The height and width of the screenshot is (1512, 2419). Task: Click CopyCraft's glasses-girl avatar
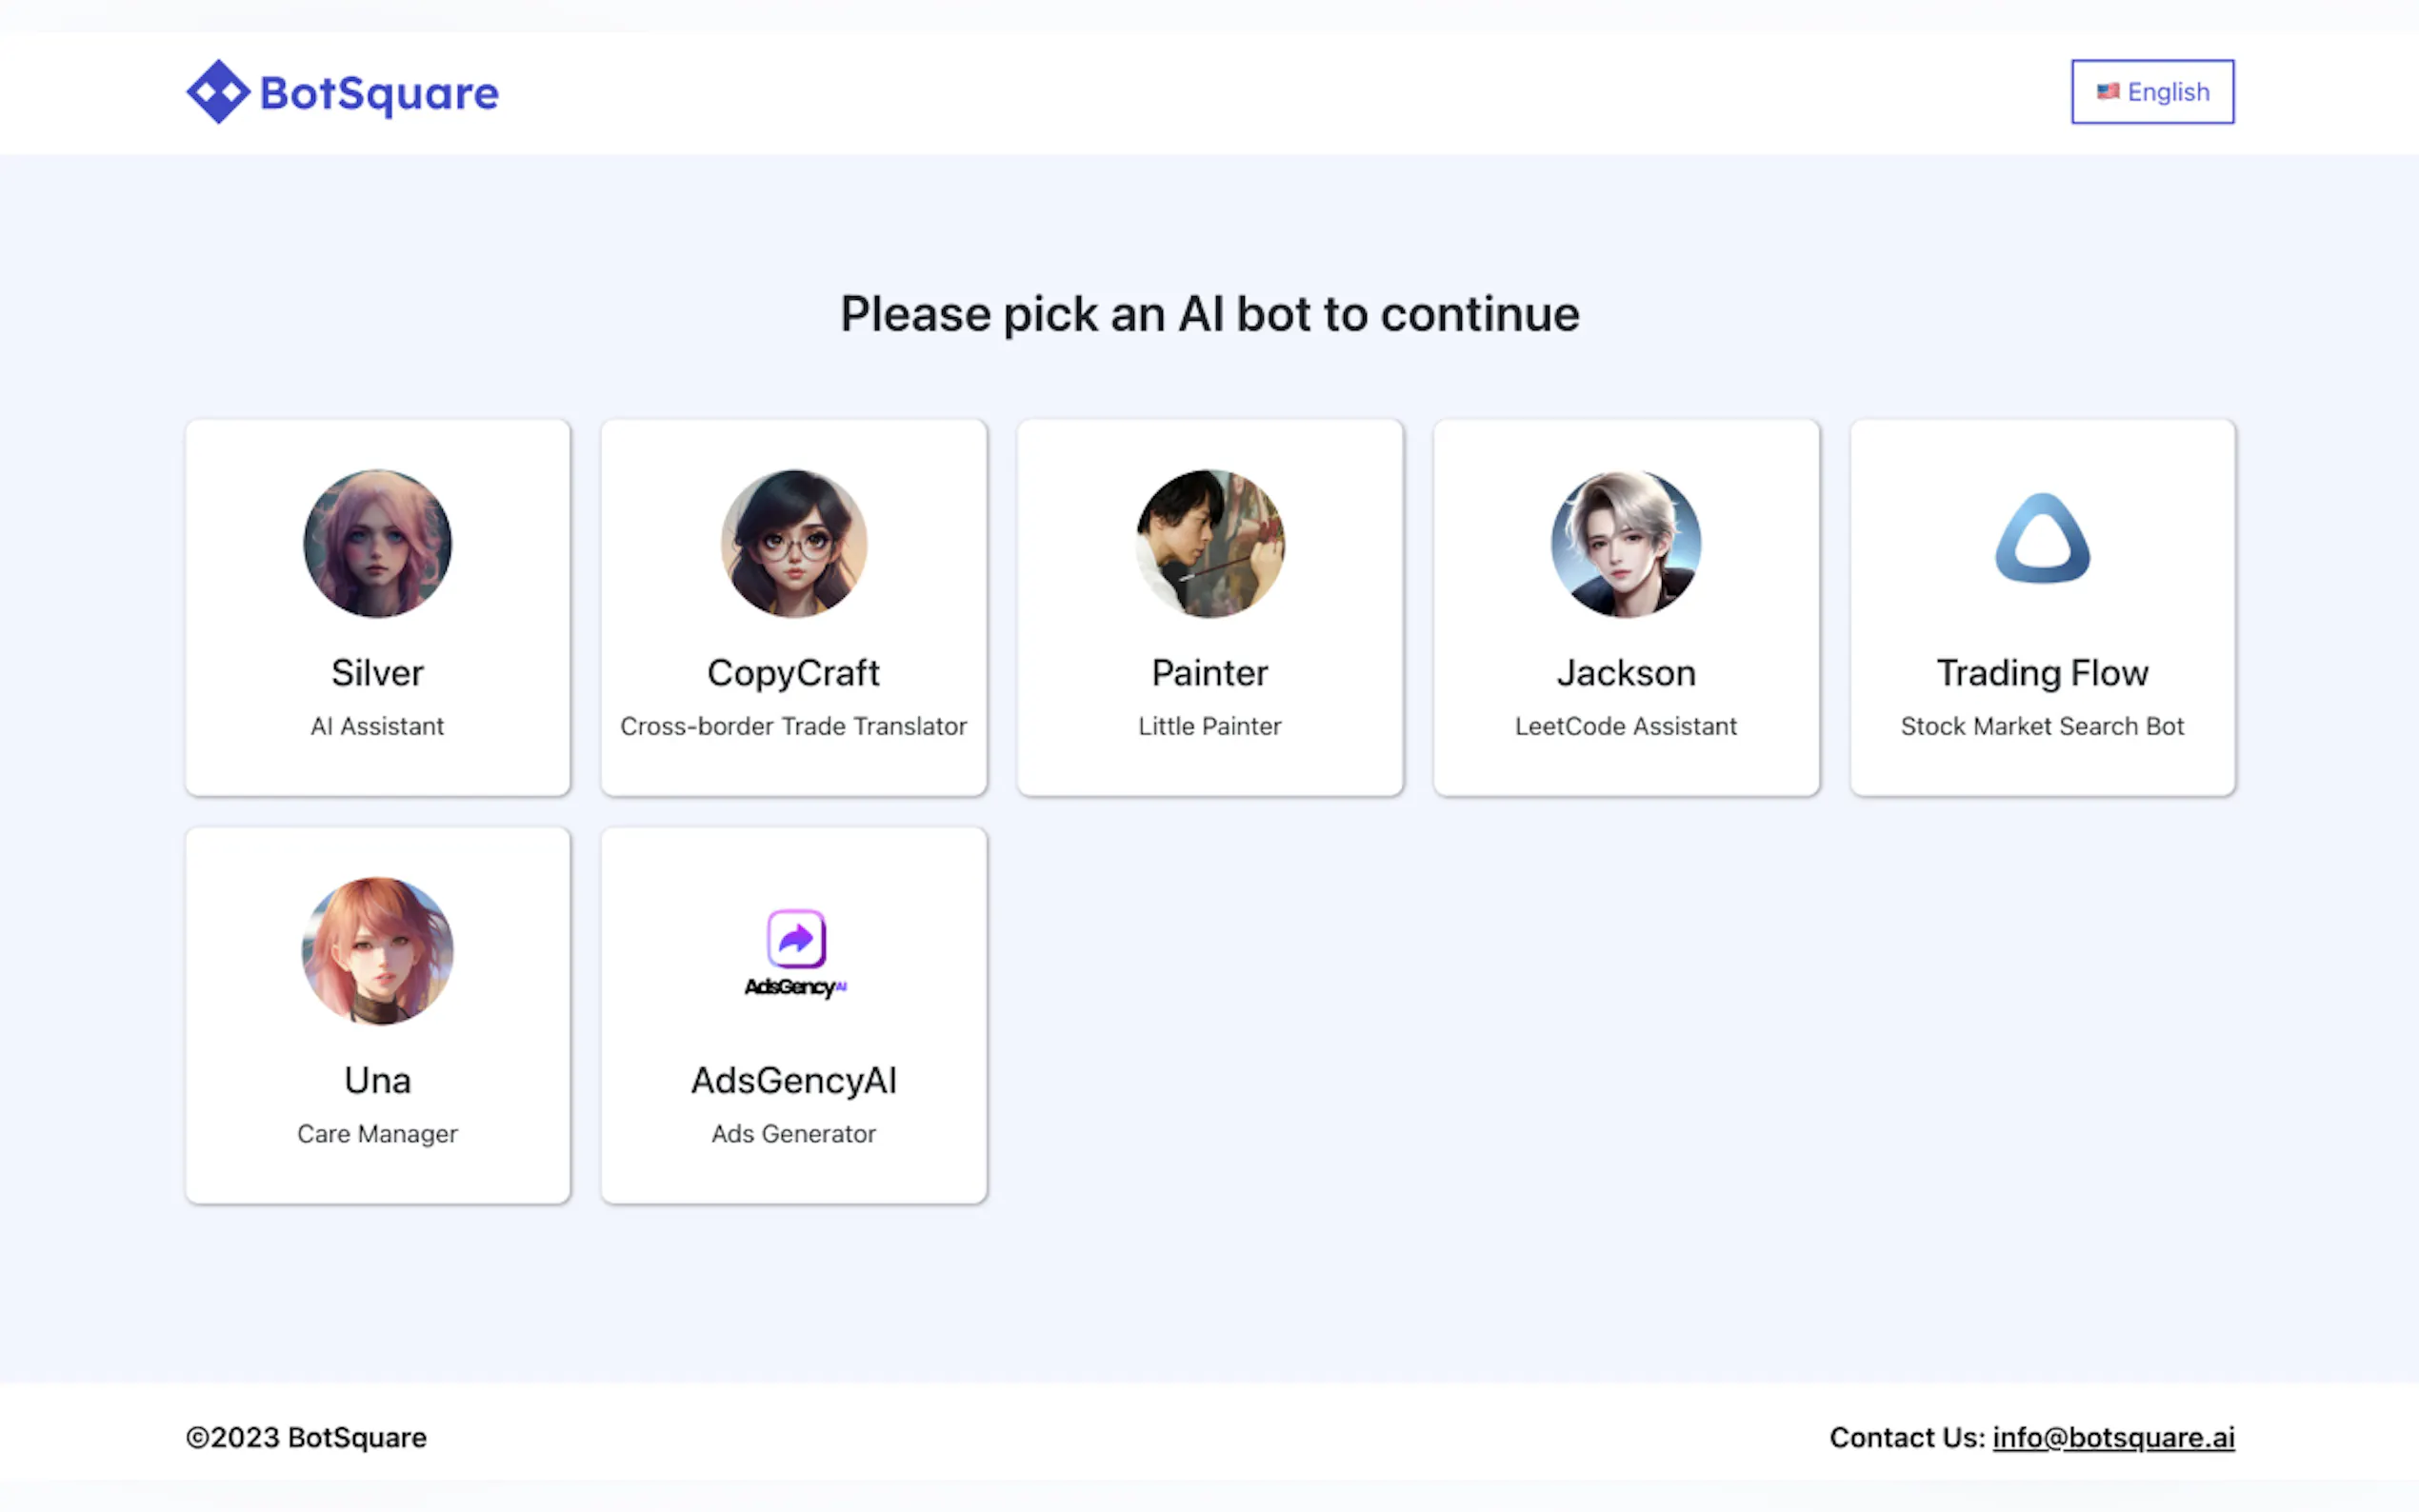click(793, 544)
